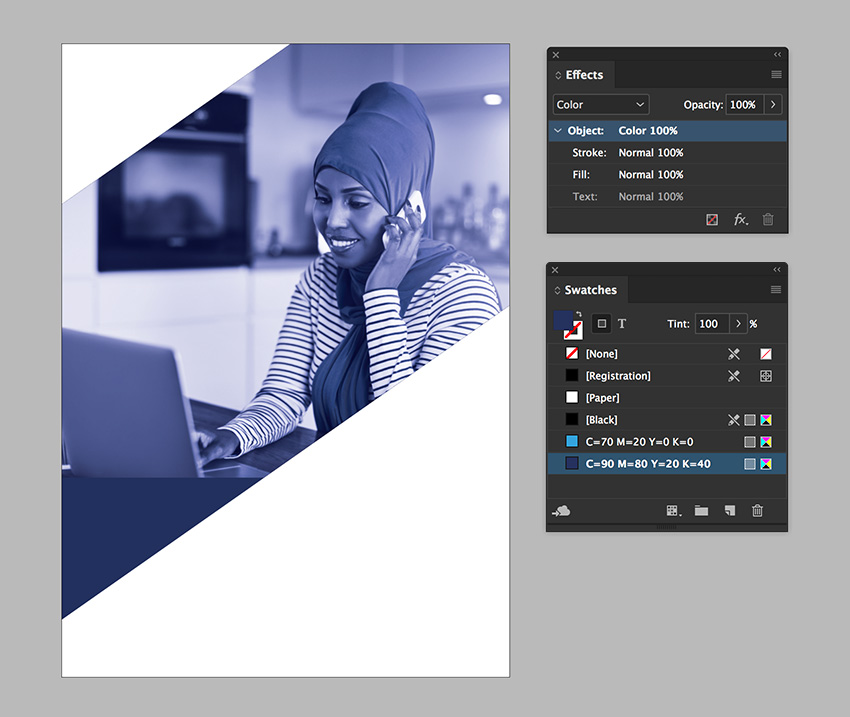Screen dimensions: 850x717
Task: Click the fx icon in the Effects panel
Action: pyautogui.click(x=741, y=219)
